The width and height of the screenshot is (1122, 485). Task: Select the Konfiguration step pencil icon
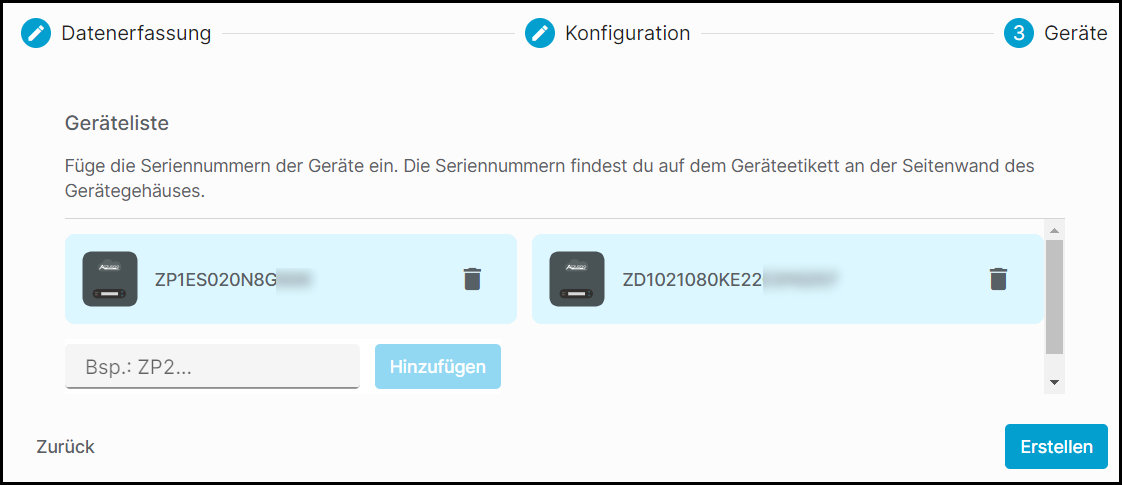[x=540, y=33]
